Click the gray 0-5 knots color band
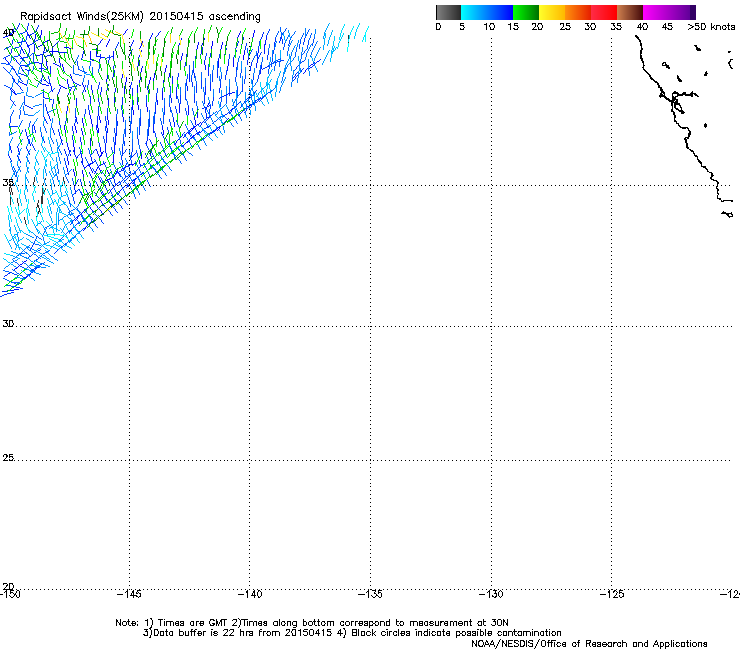Viewport: 740px width, 650px height. tap(448, 12)
